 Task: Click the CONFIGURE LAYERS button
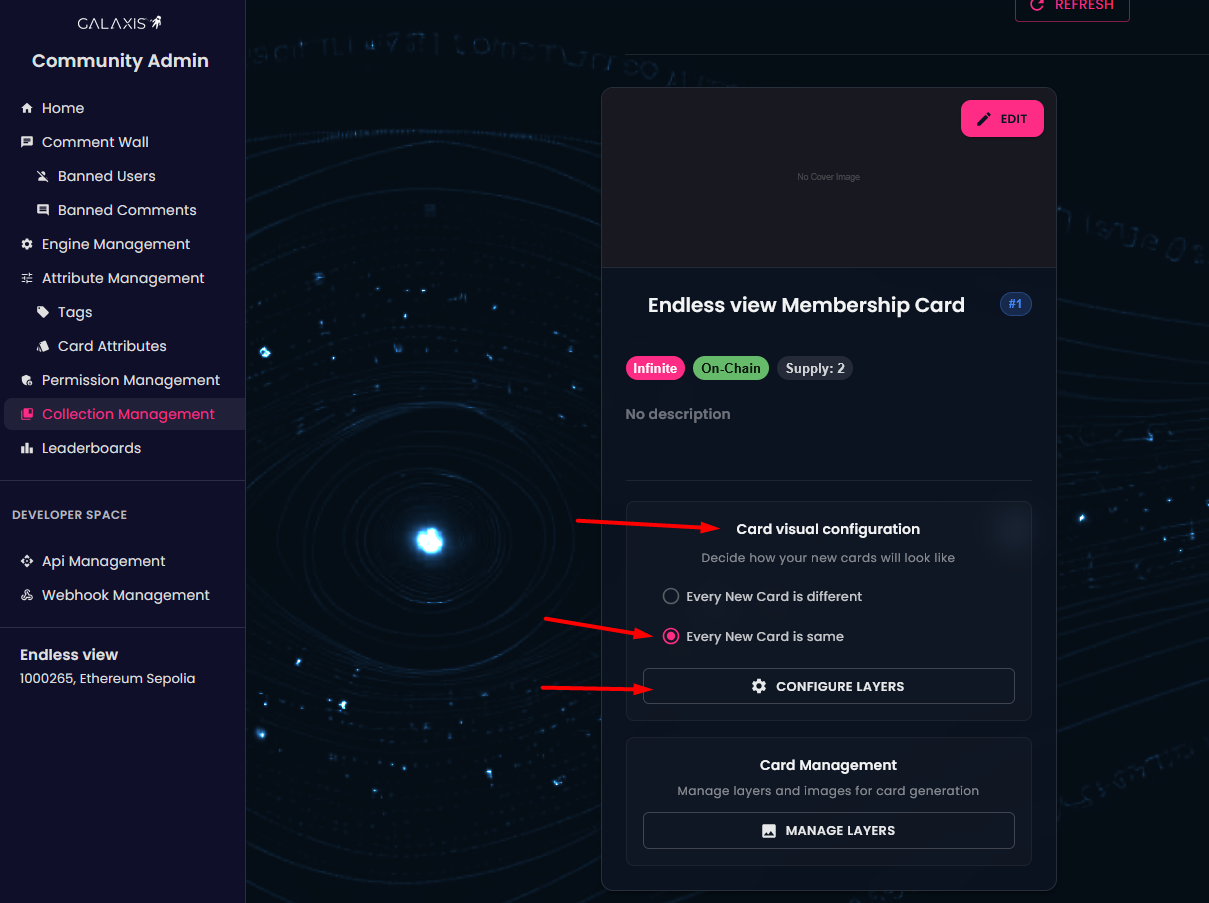click(x=828, y=686)
